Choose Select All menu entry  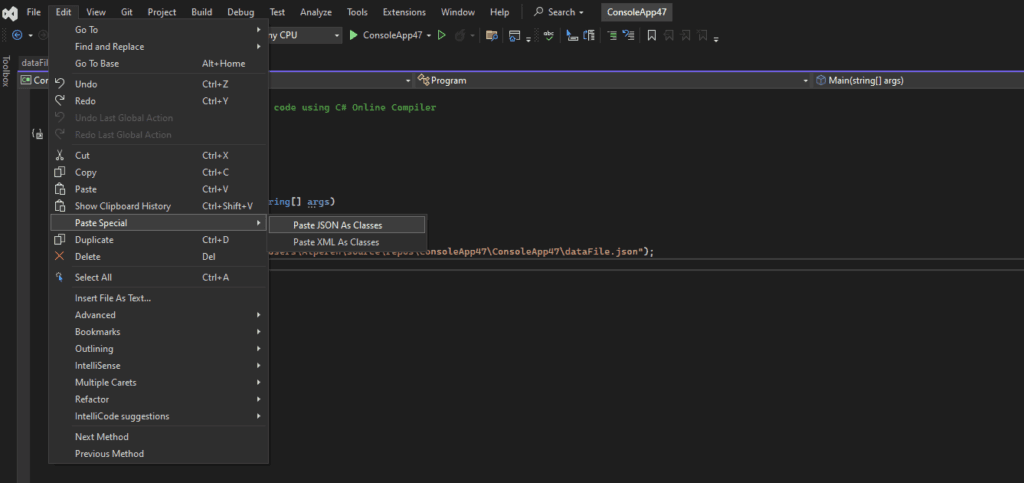click(159, 277)
